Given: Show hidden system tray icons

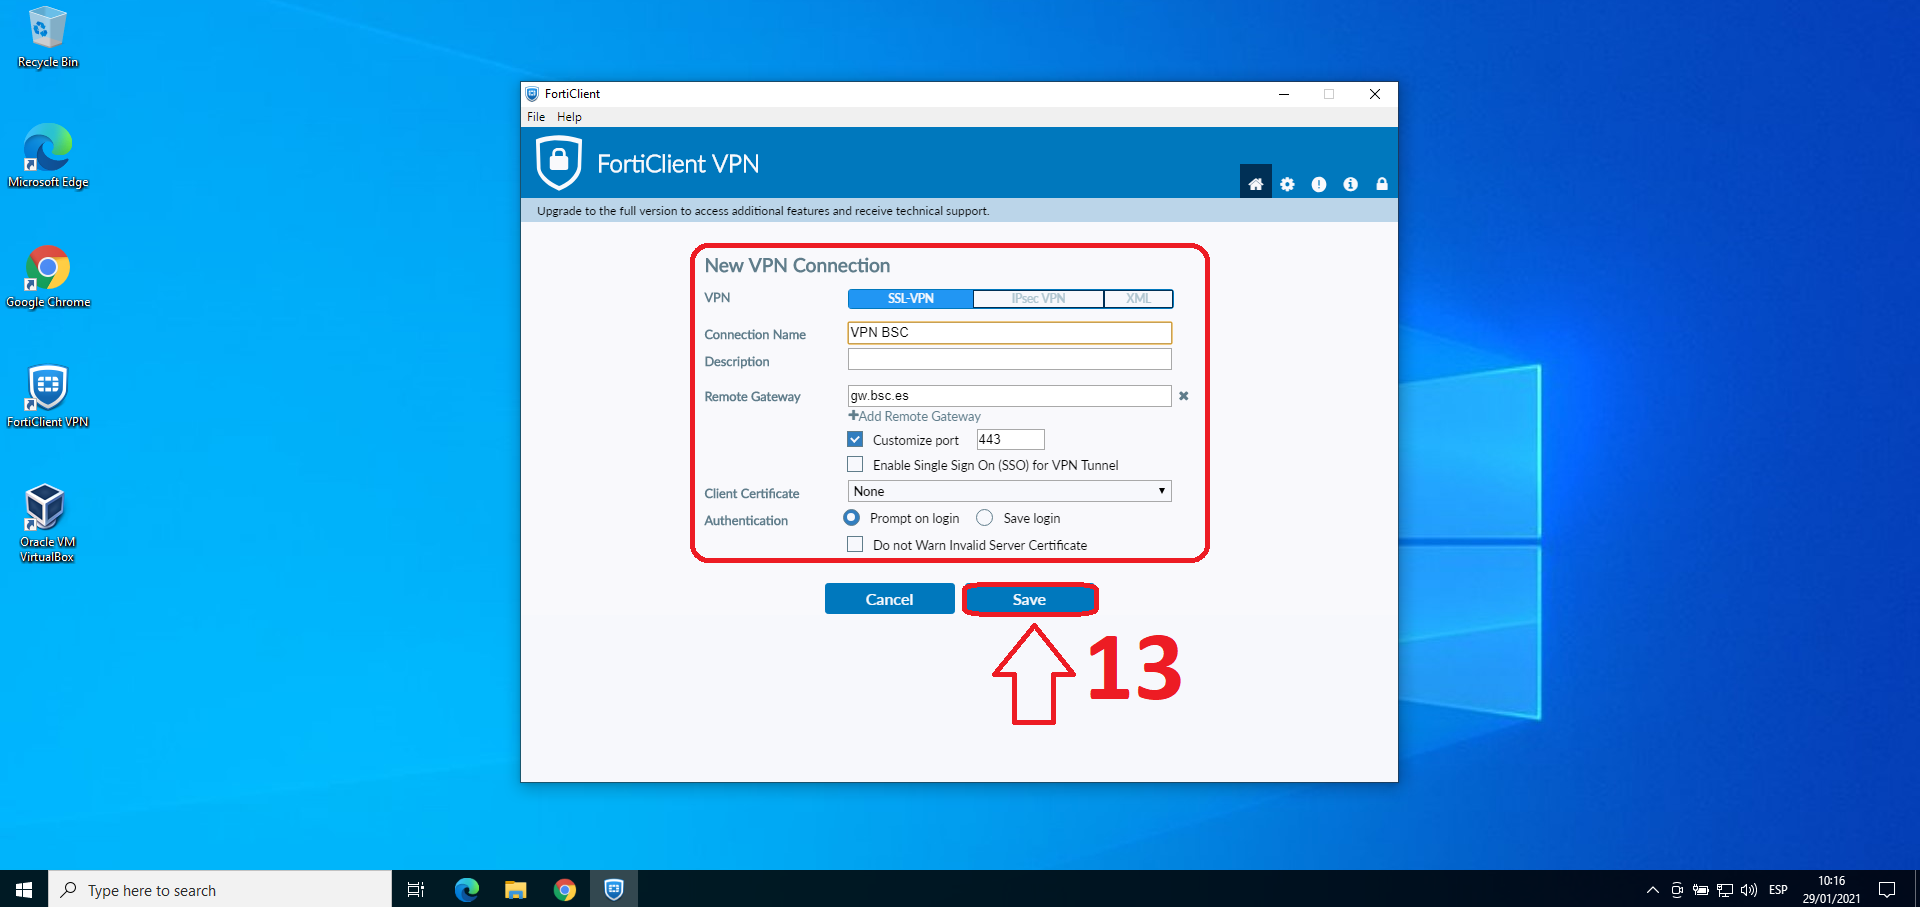Looking at the screenshot, I should (x=1652, y=889).
